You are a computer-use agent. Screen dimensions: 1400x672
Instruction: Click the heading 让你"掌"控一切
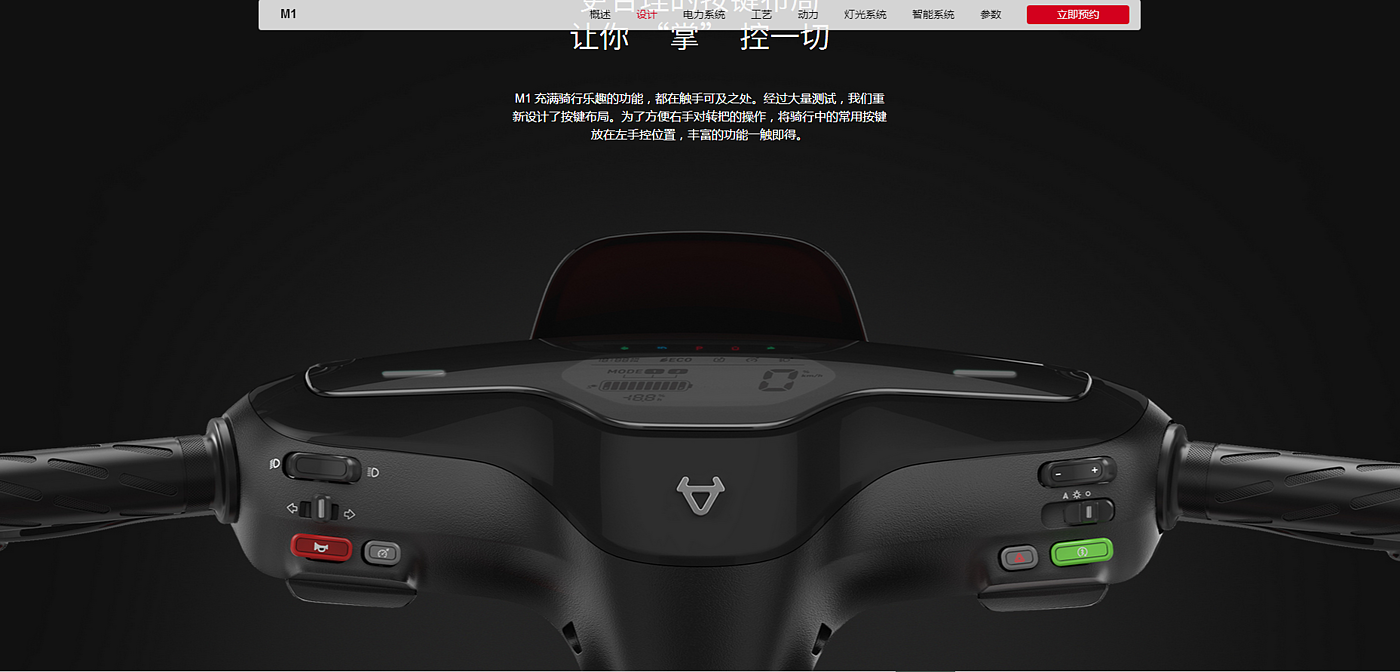click(x=700, y=38)
